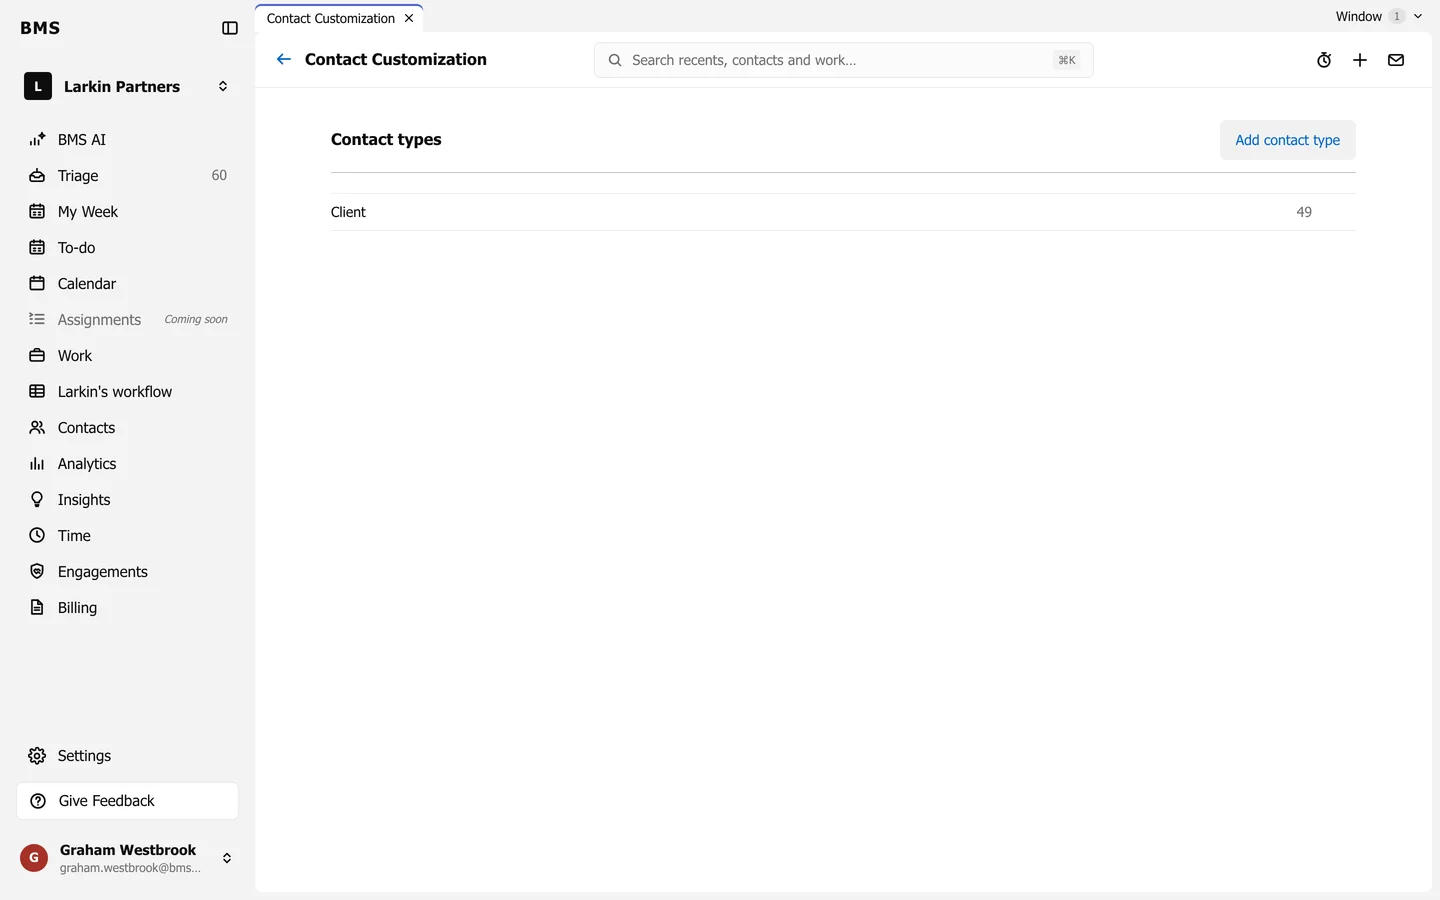Open Triage inbox in sidebar
Viewport: 1440px width, 900px height.
click(128, 176)
